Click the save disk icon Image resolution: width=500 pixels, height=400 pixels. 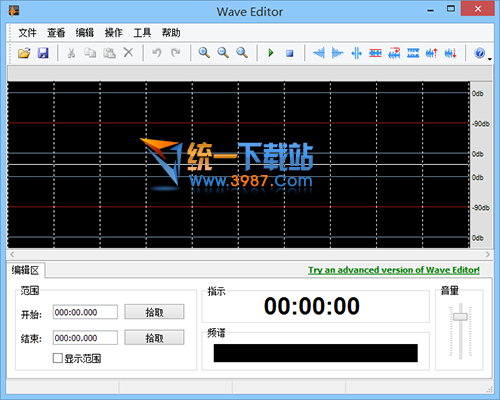click(43, 53)
